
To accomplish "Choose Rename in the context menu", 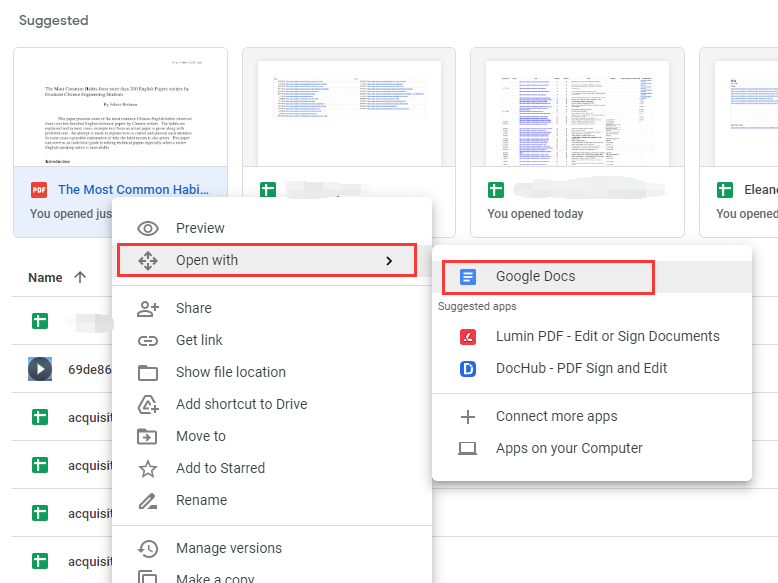I will [x=272, y=501].
